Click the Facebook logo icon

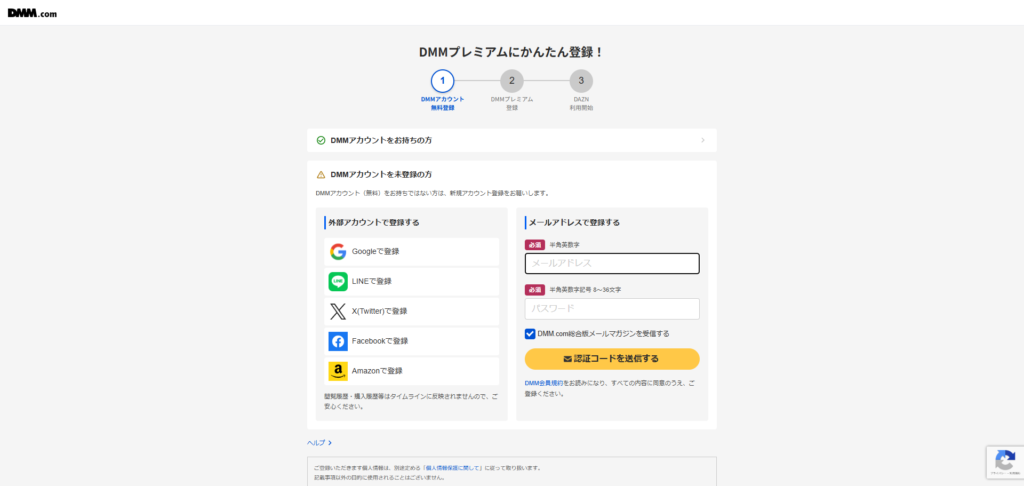[338, 342]
